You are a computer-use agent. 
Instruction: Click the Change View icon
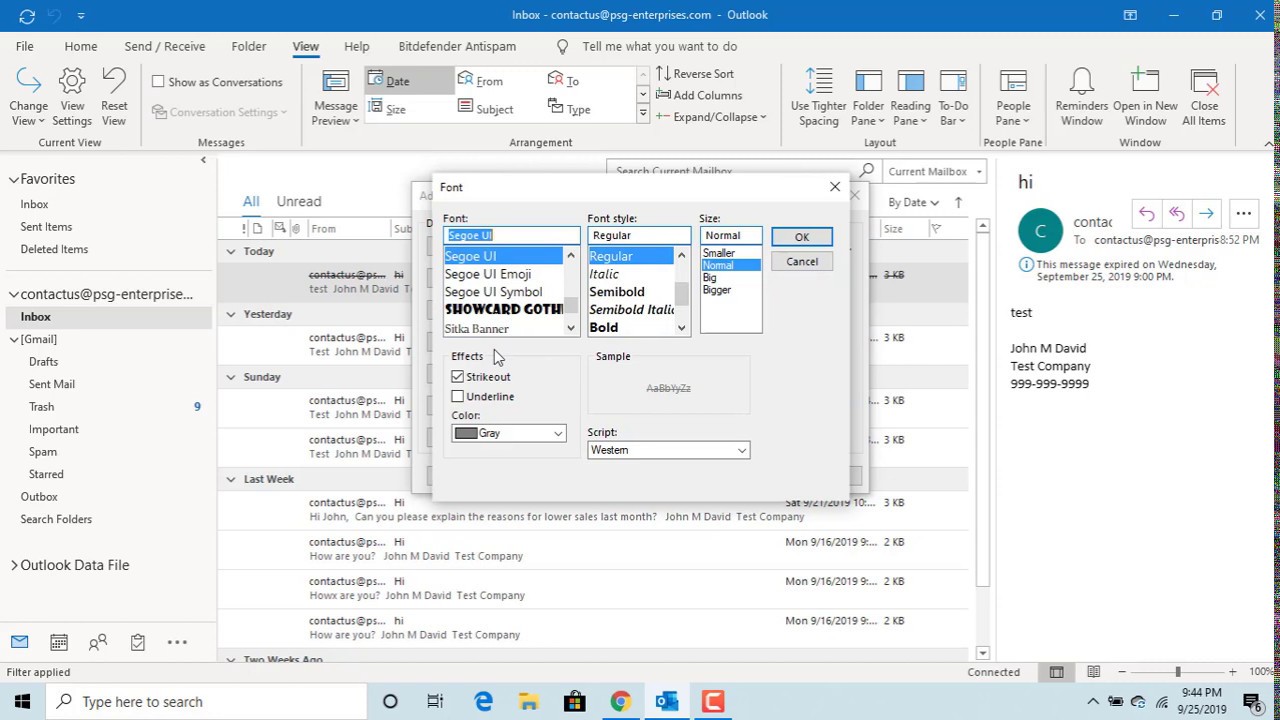28,97
